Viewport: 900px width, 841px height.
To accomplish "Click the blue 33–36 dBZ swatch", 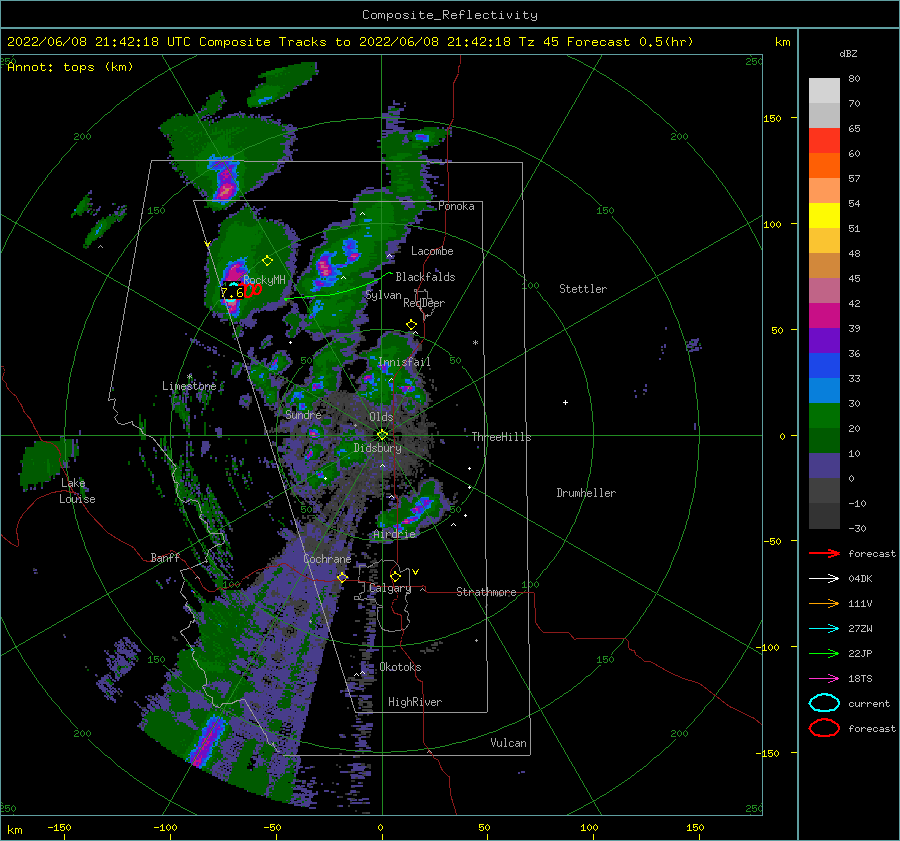I will (824, 366).
